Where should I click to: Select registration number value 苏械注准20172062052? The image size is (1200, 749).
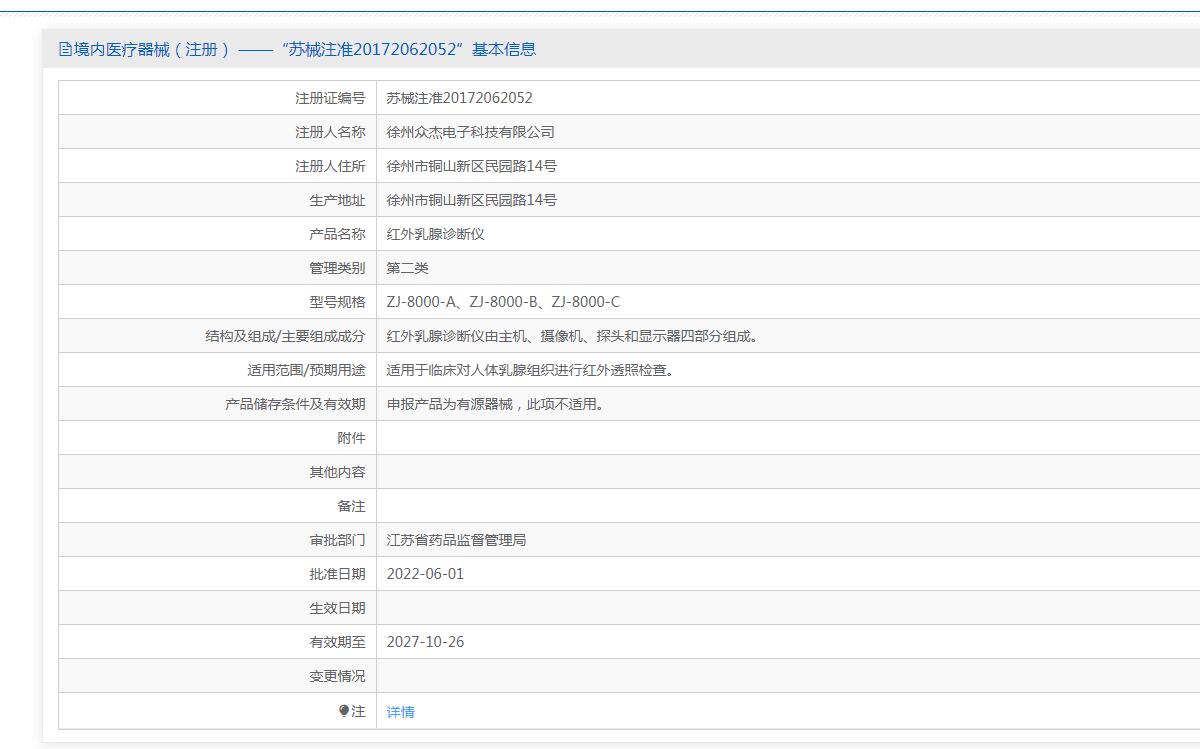(x=460, y=98)
